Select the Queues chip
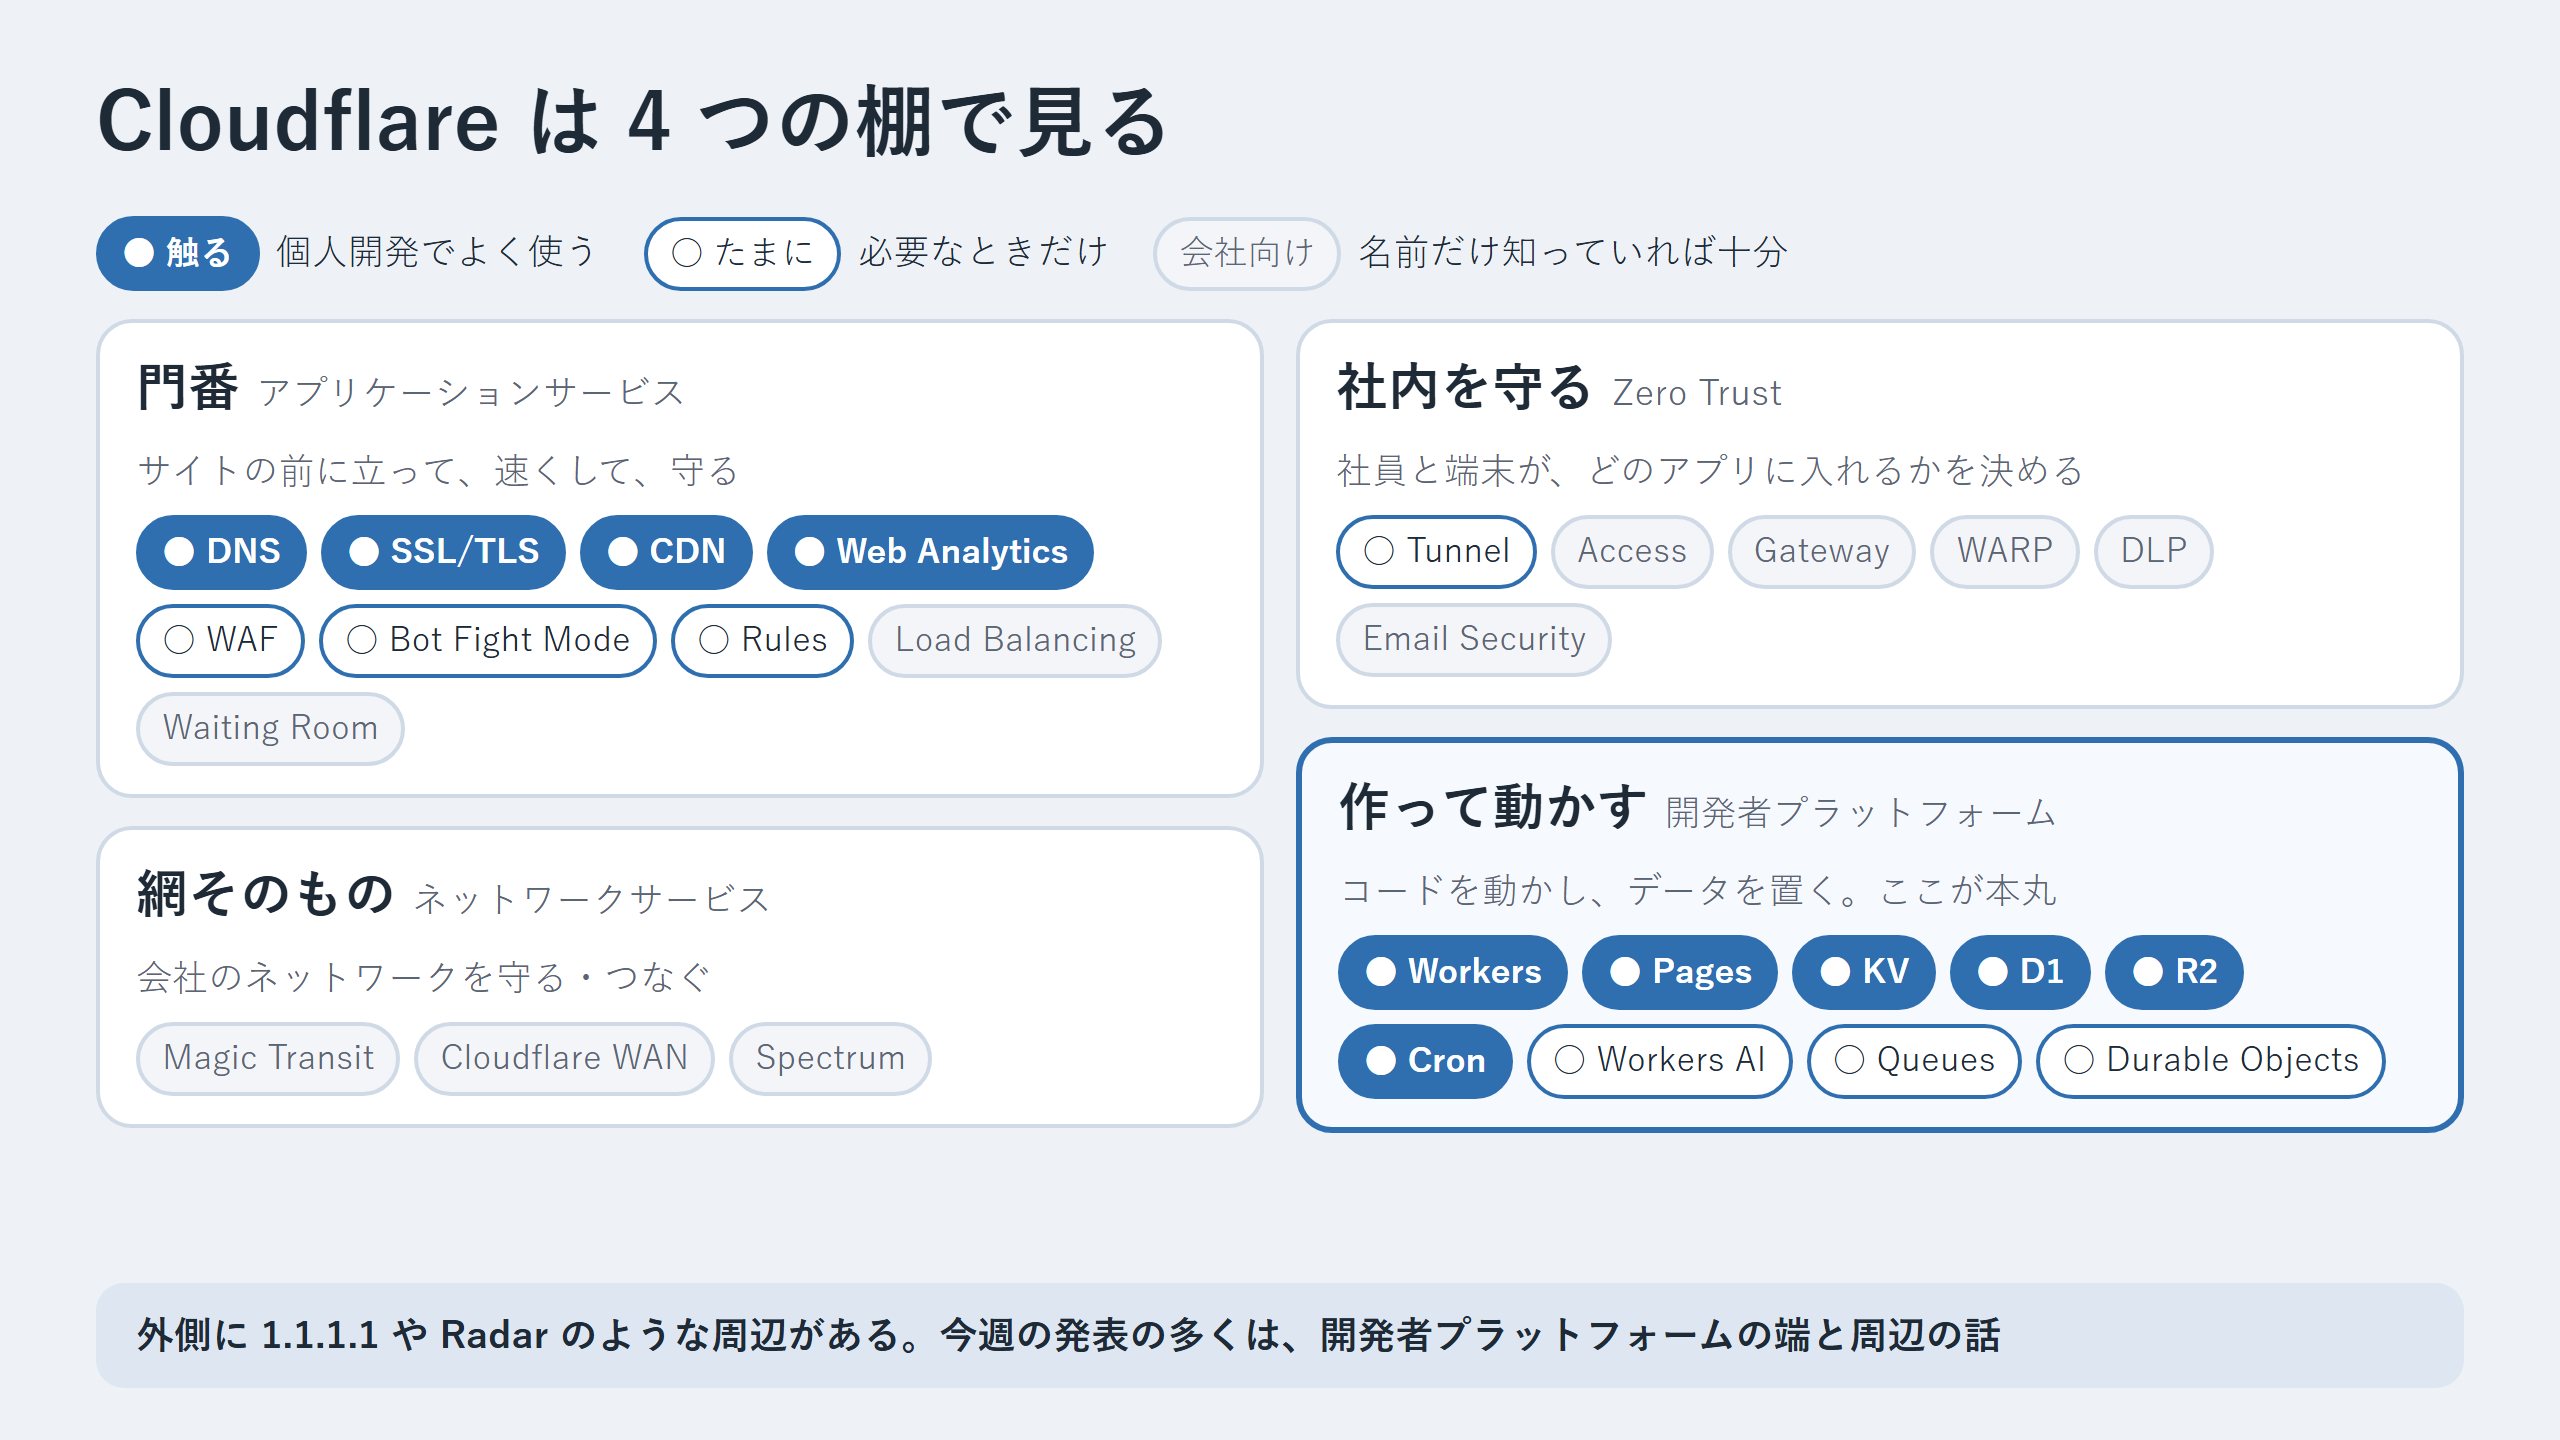The image size is (2560, 1440). 1914,1061
